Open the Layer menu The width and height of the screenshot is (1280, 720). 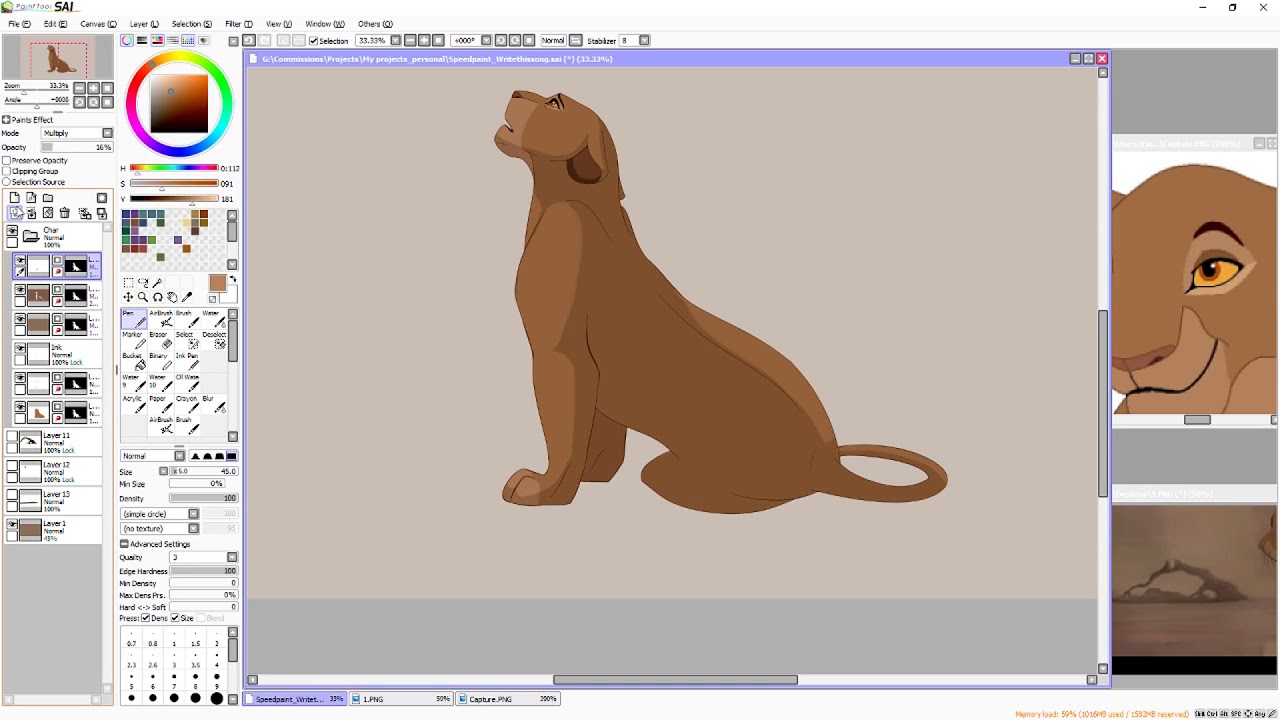(144, 24)
